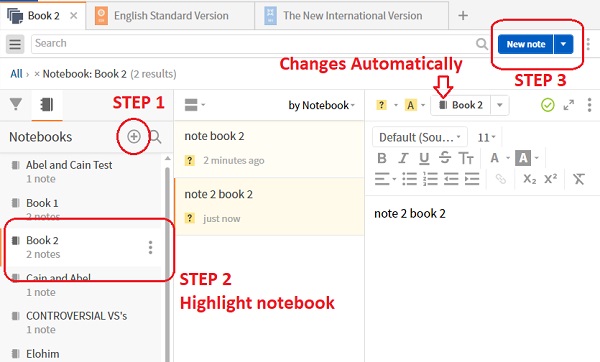Close the Book 2 tab

point(73,16)
